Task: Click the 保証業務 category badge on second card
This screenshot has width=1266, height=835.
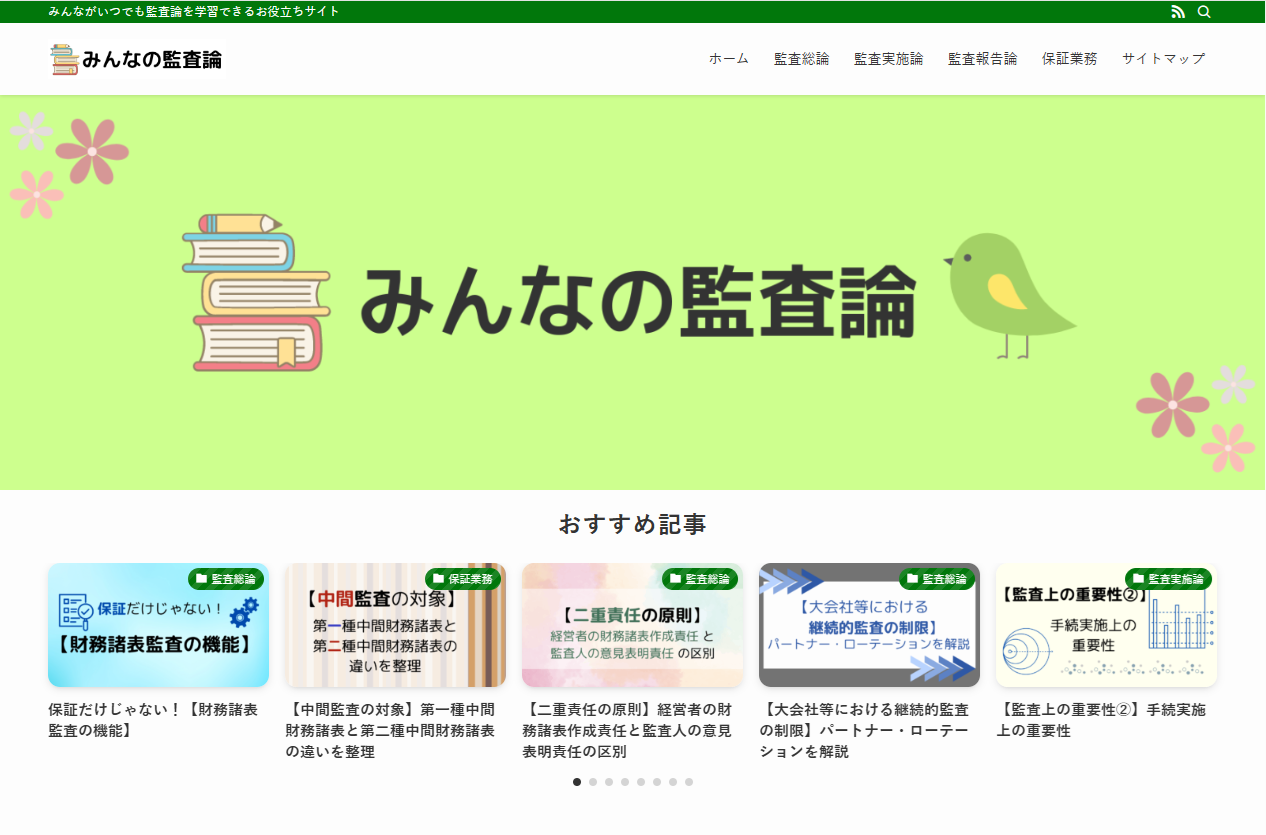Action: [x=462, y=579]
